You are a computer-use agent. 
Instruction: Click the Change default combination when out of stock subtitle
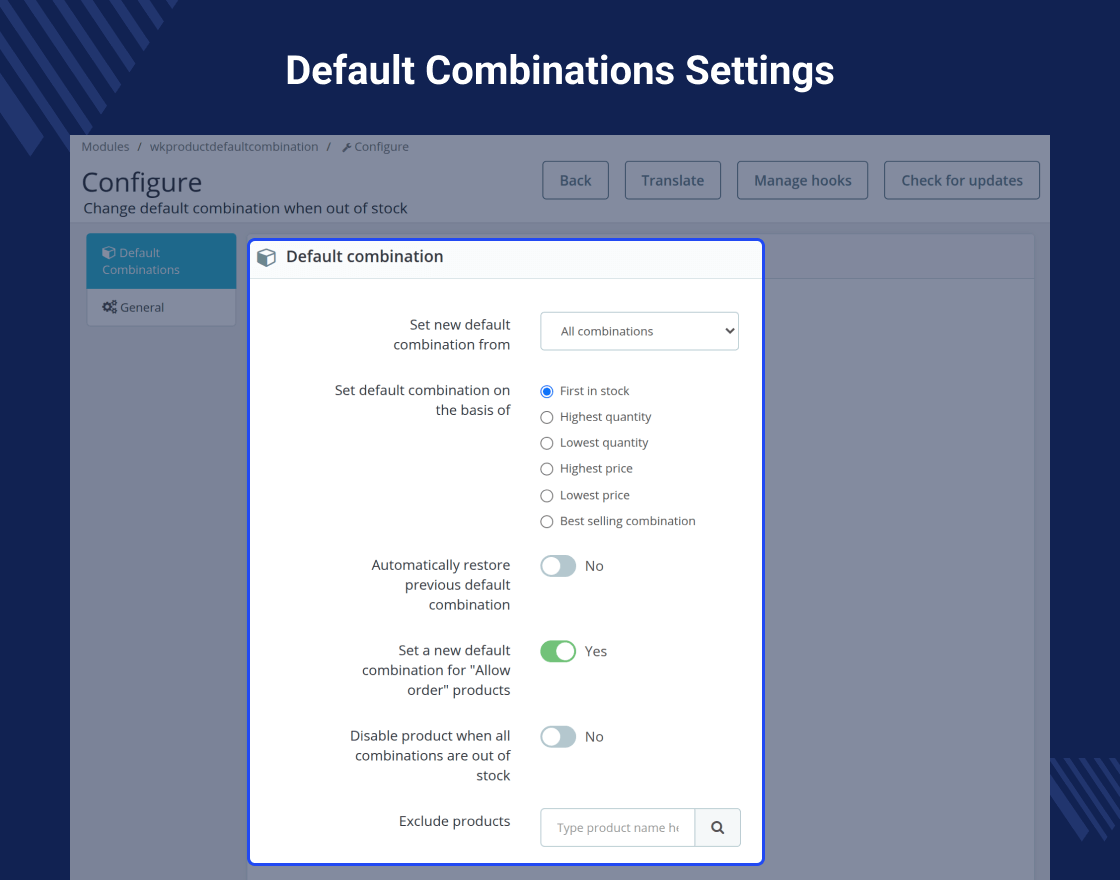(245, 208)
